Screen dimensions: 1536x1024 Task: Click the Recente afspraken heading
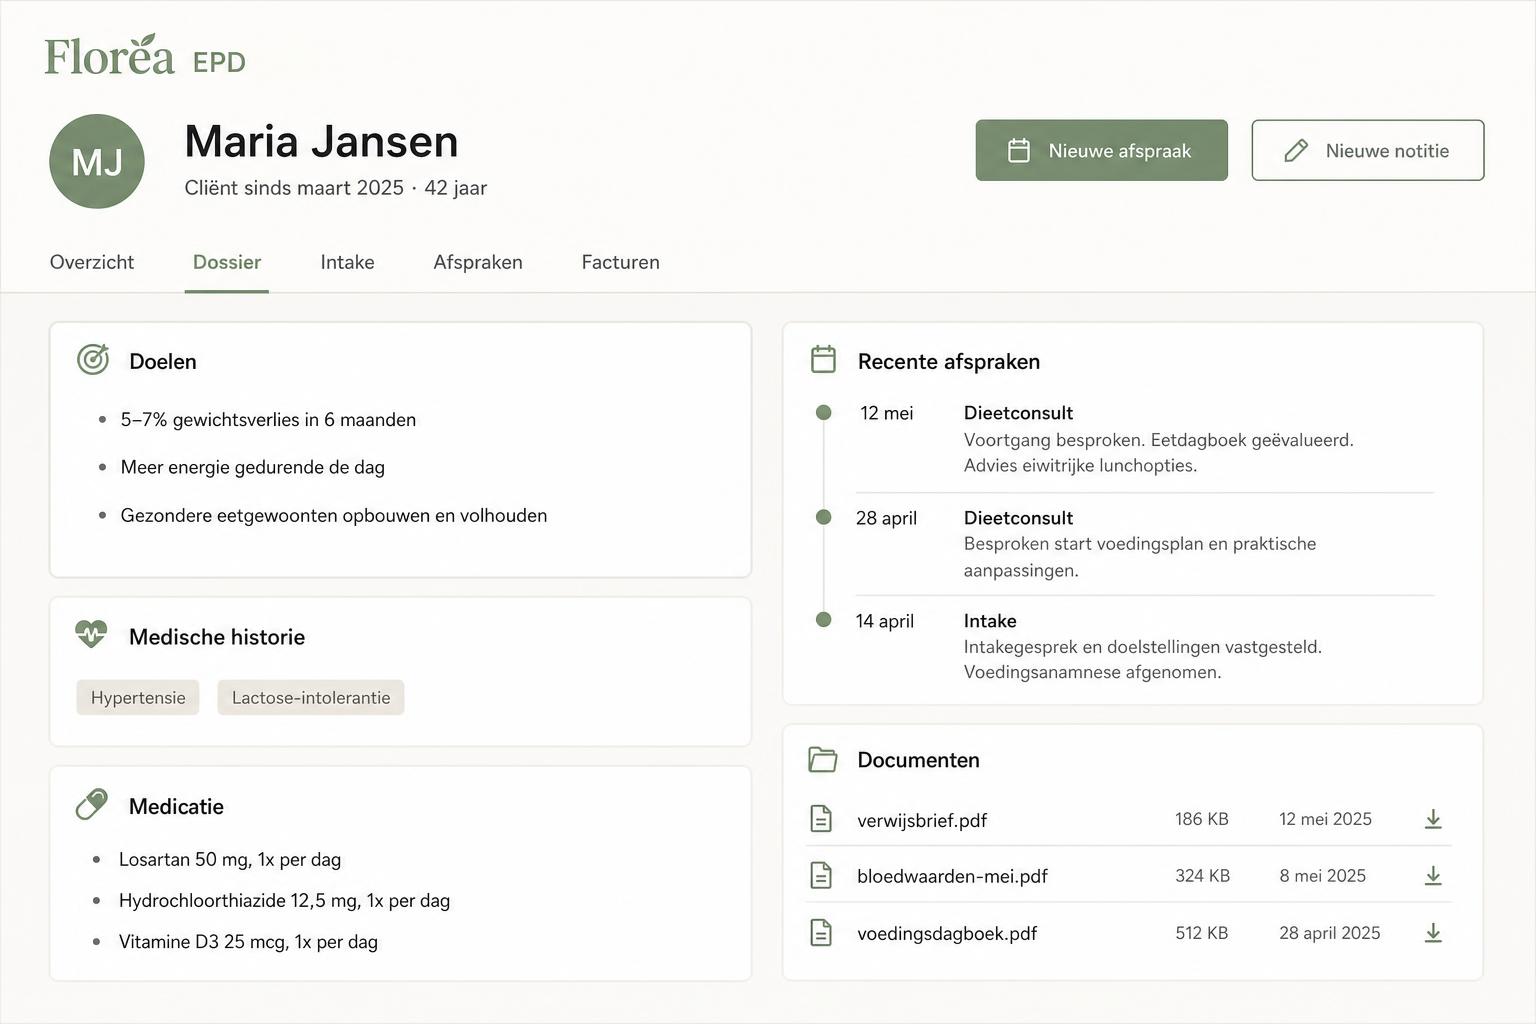click(x=949, y=361)
